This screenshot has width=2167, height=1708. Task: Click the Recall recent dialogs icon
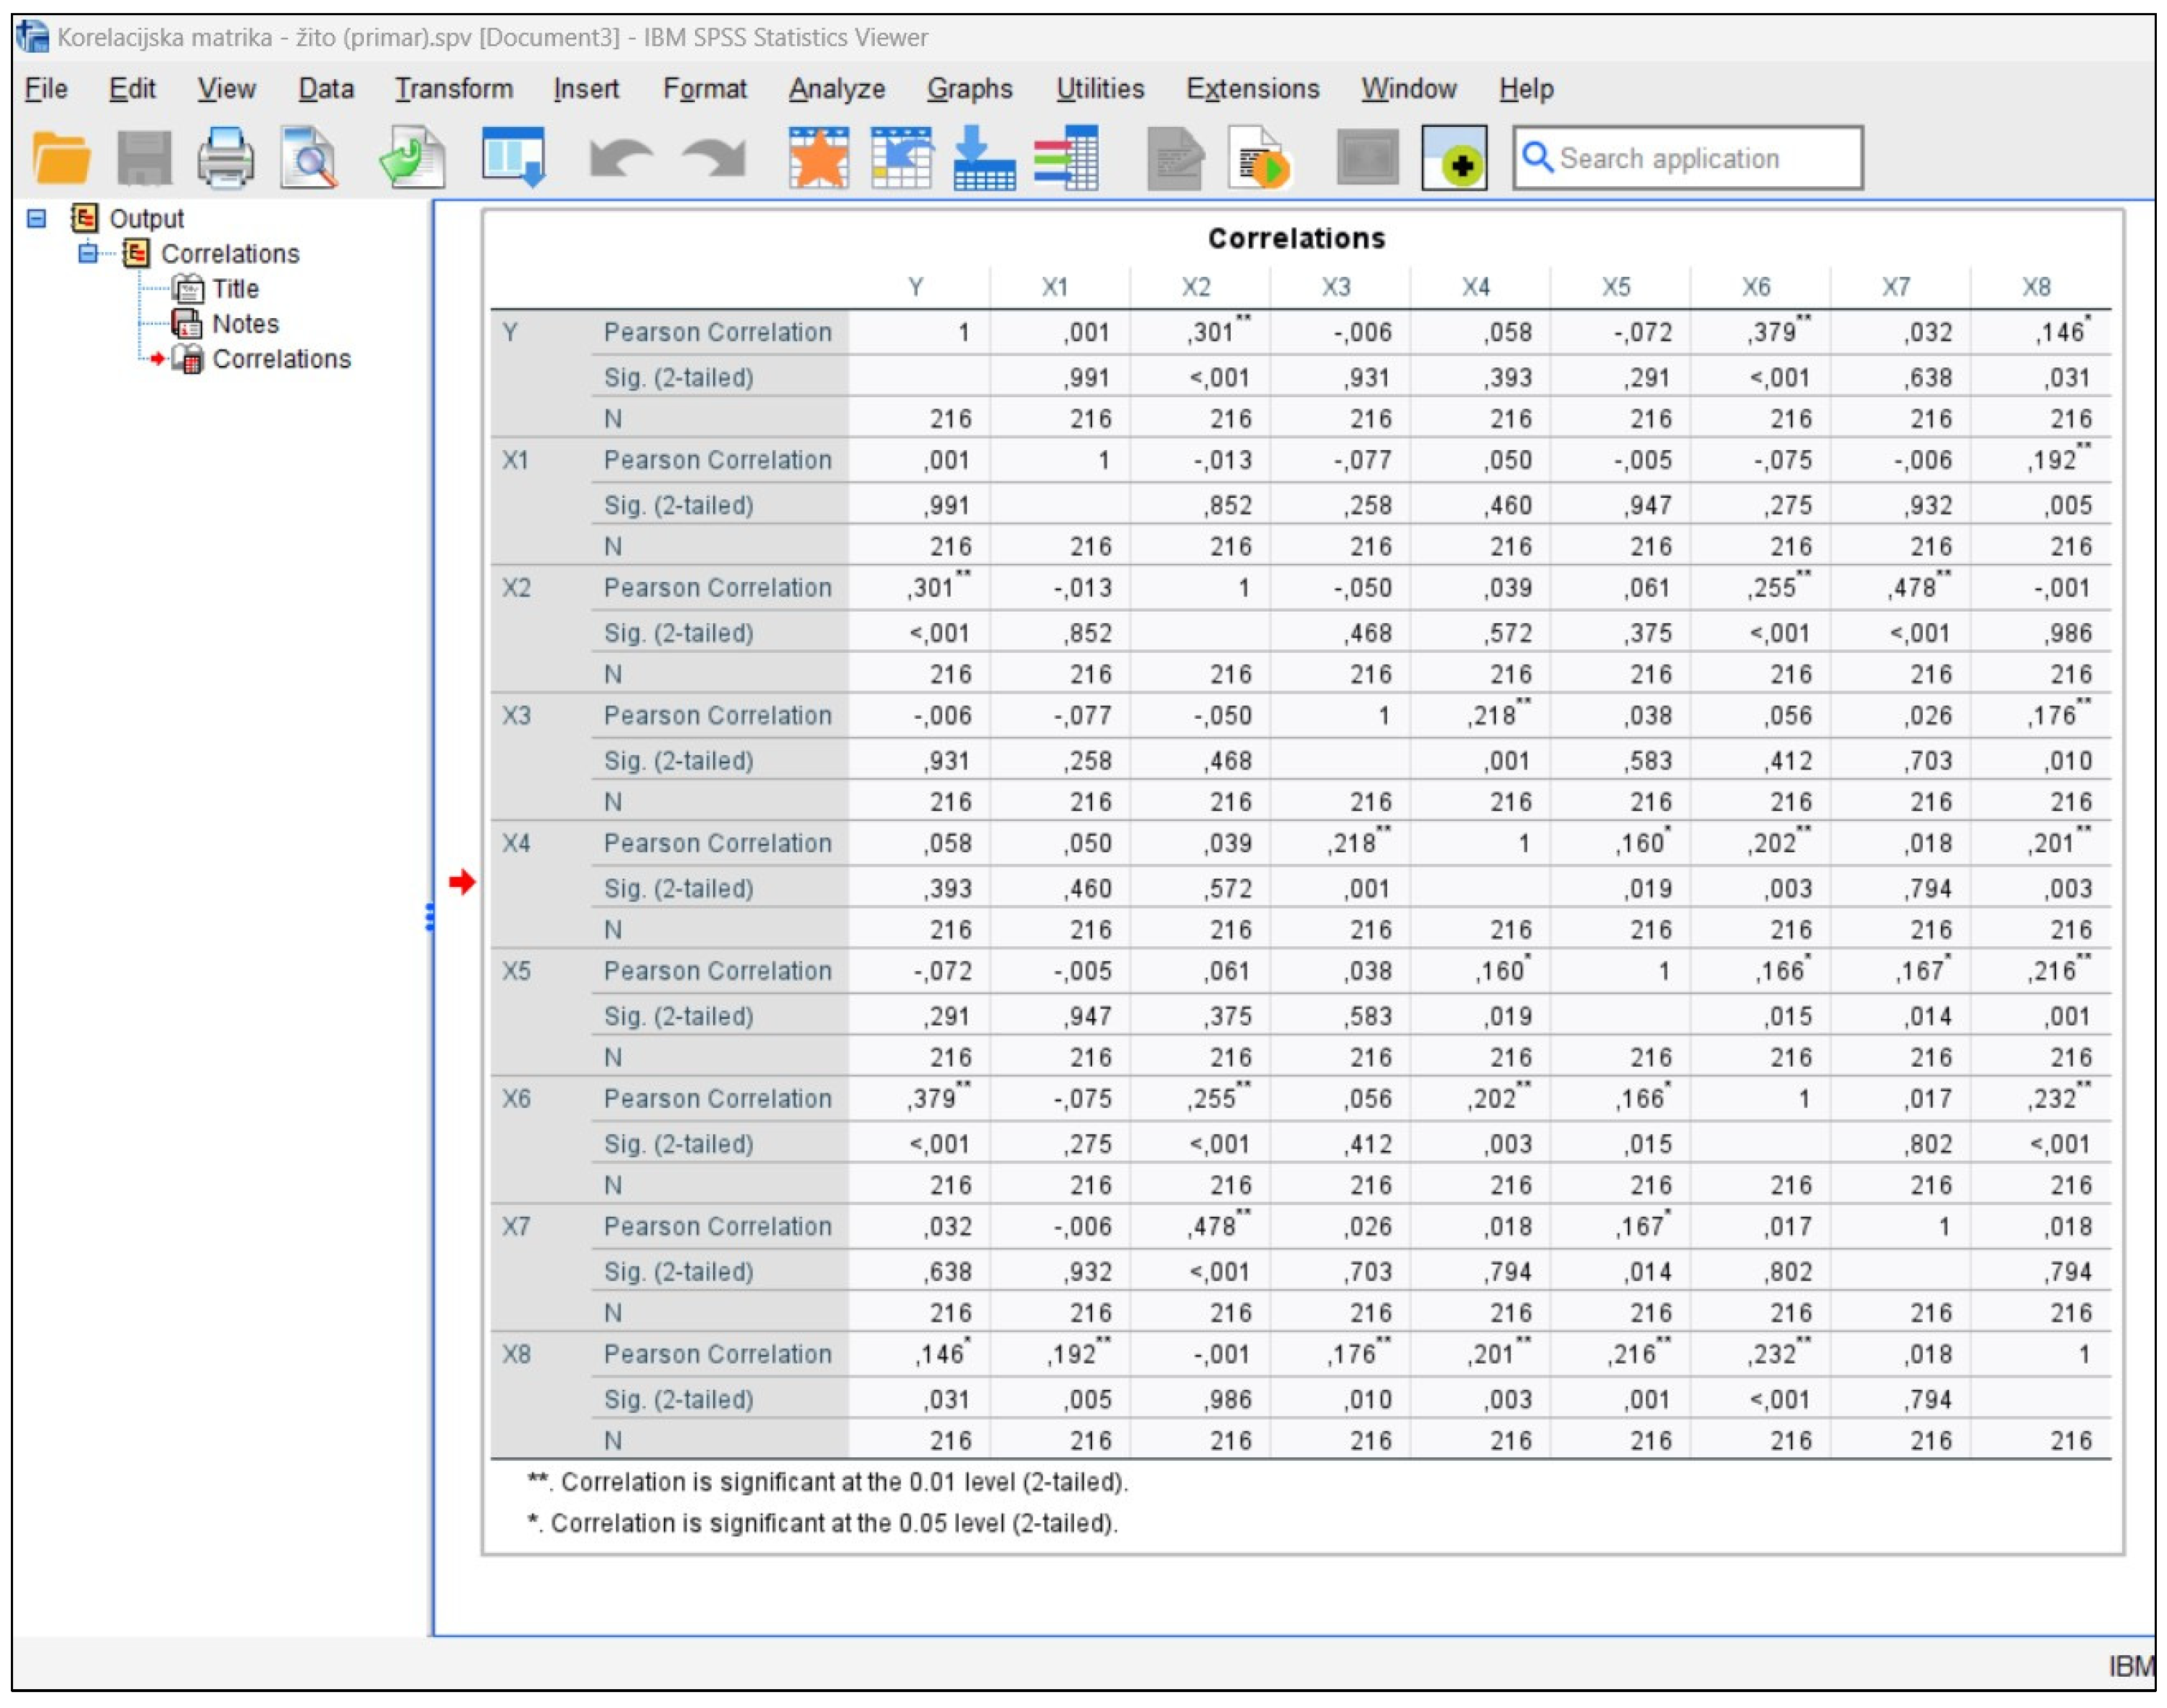tap(513, 158)
